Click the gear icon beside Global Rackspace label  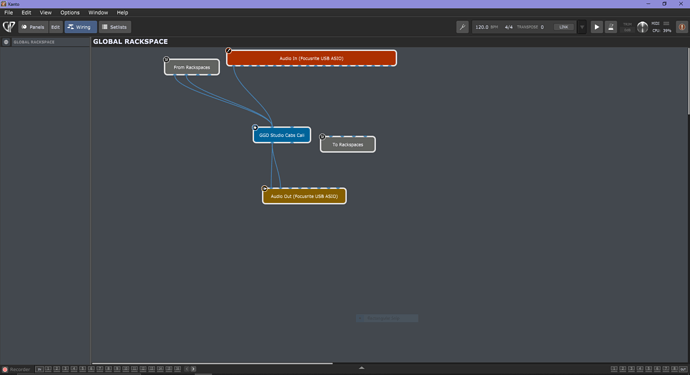(x=6, y=42)
